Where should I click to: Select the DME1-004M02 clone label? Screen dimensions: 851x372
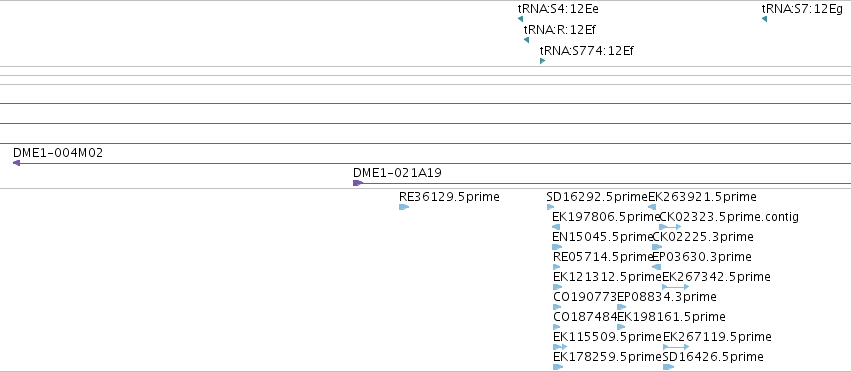coord(58,153)
